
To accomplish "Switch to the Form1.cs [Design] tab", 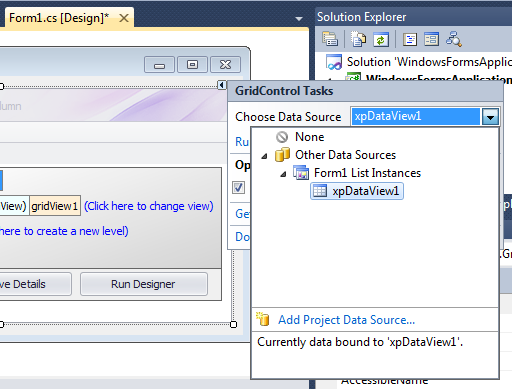I will coord(59,18).
